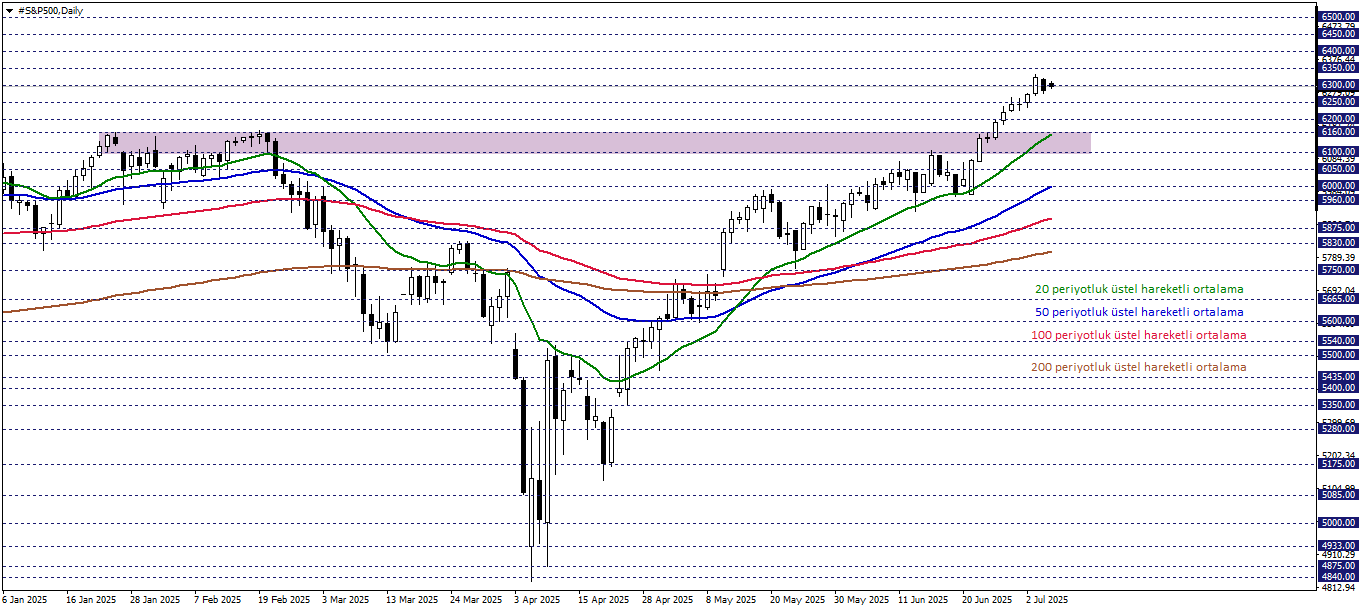
Task: Click the 28 Jan 2025 date label
Action: pos(154,600)
